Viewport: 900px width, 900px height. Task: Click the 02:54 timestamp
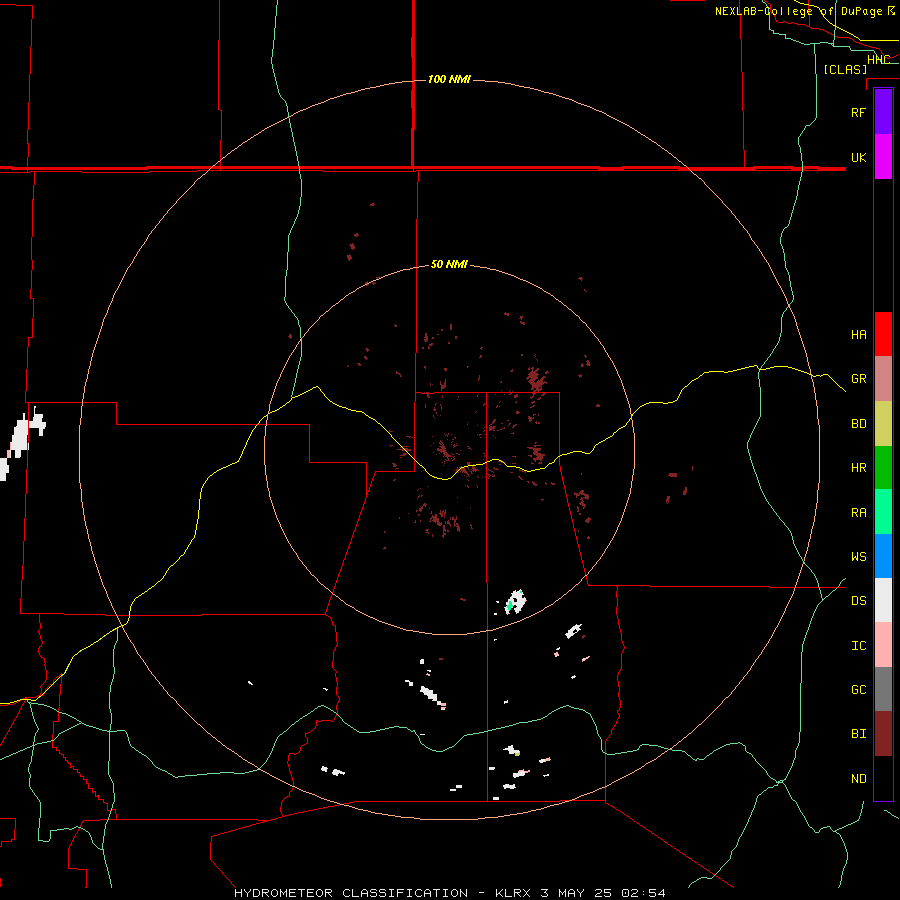(x=643, y=893)
